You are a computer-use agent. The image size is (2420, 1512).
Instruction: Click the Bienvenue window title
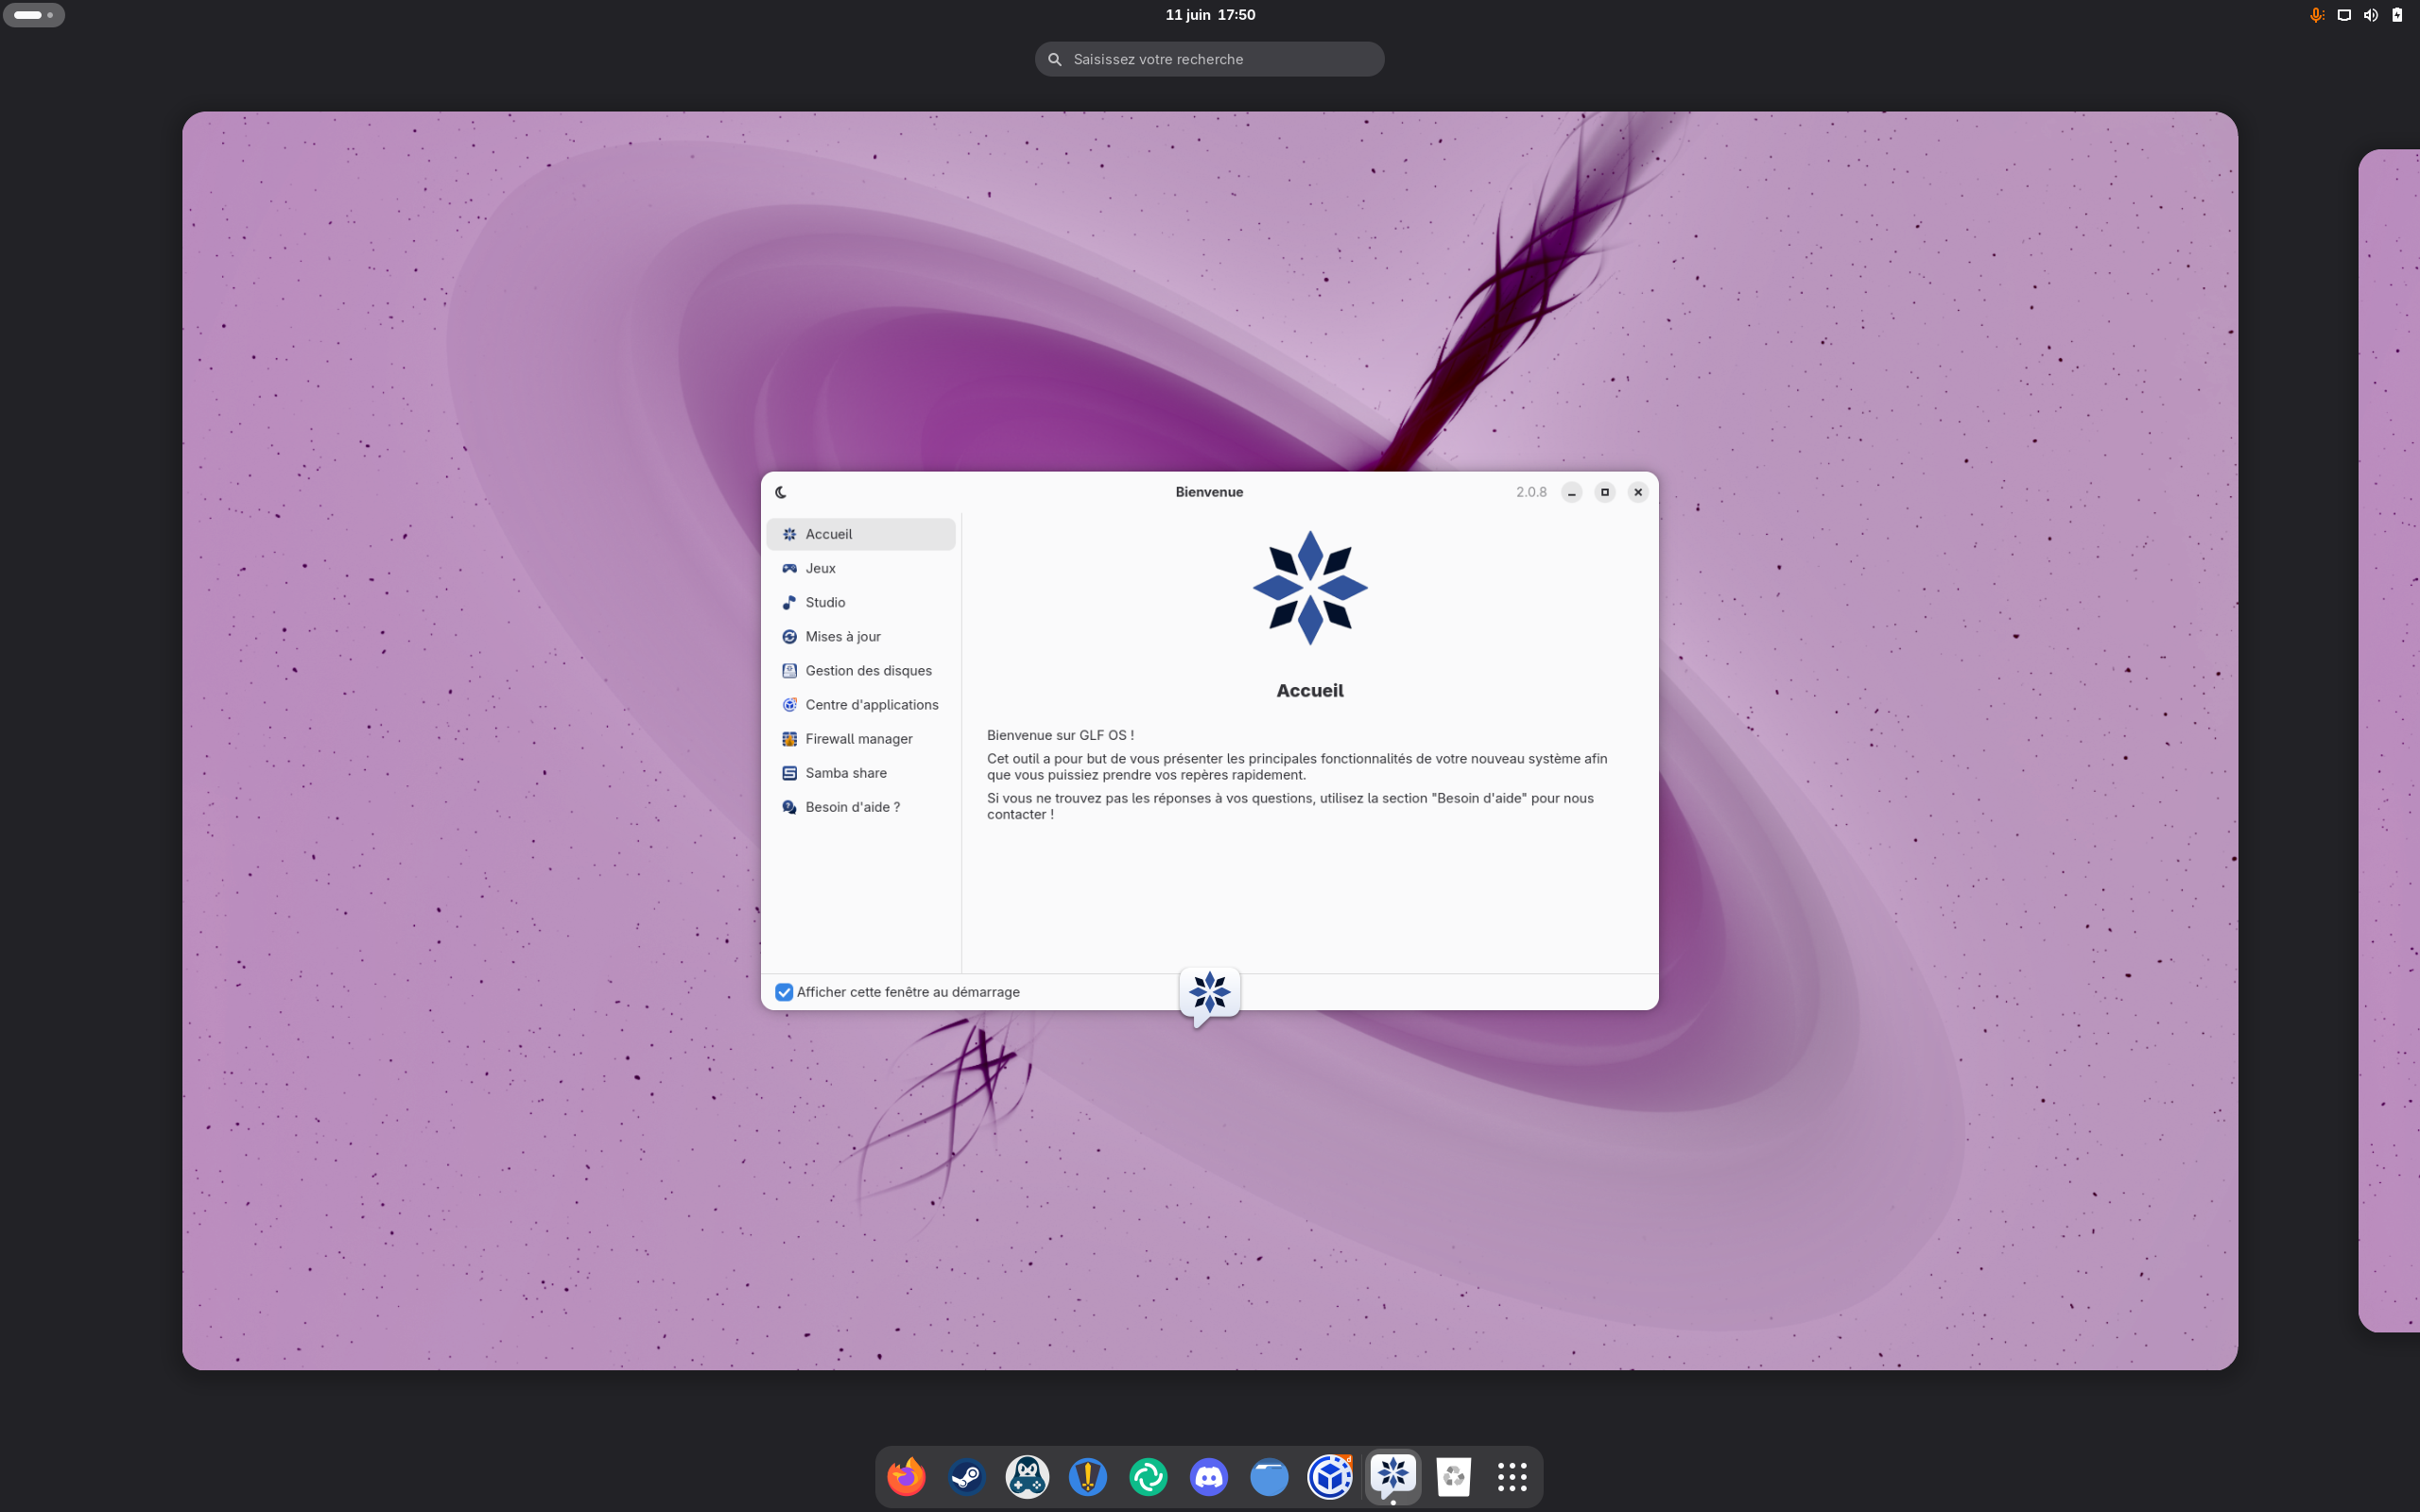(1209, 492)
